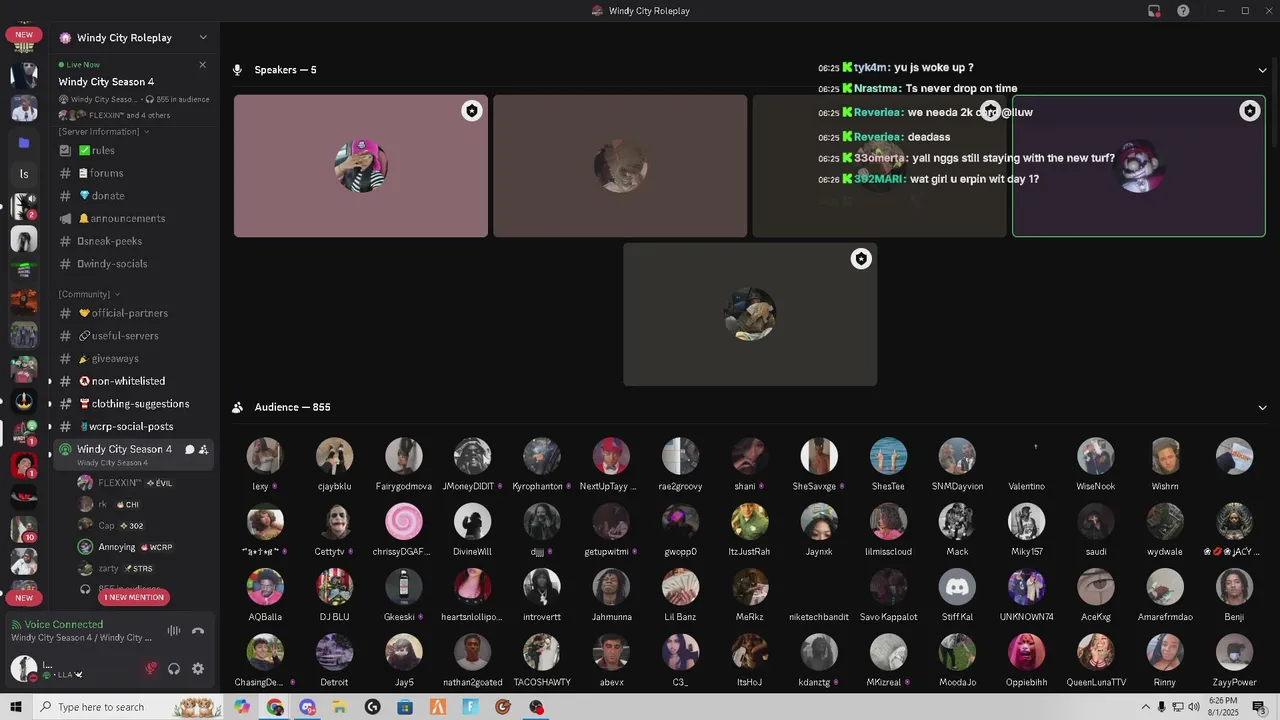
Task: Click the bottom NEW servers indicator
Action: 24,598
